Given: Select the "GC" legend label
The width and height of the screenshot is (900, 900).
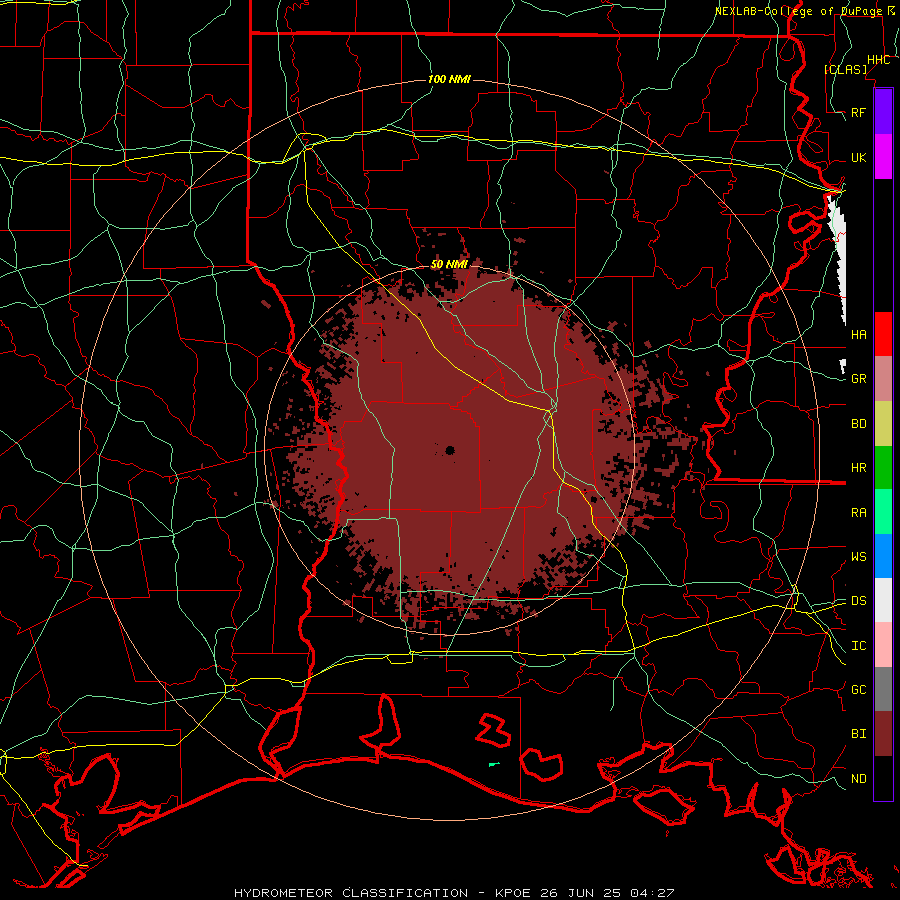Looking at the screenshot, I should (x=858, y=690).
